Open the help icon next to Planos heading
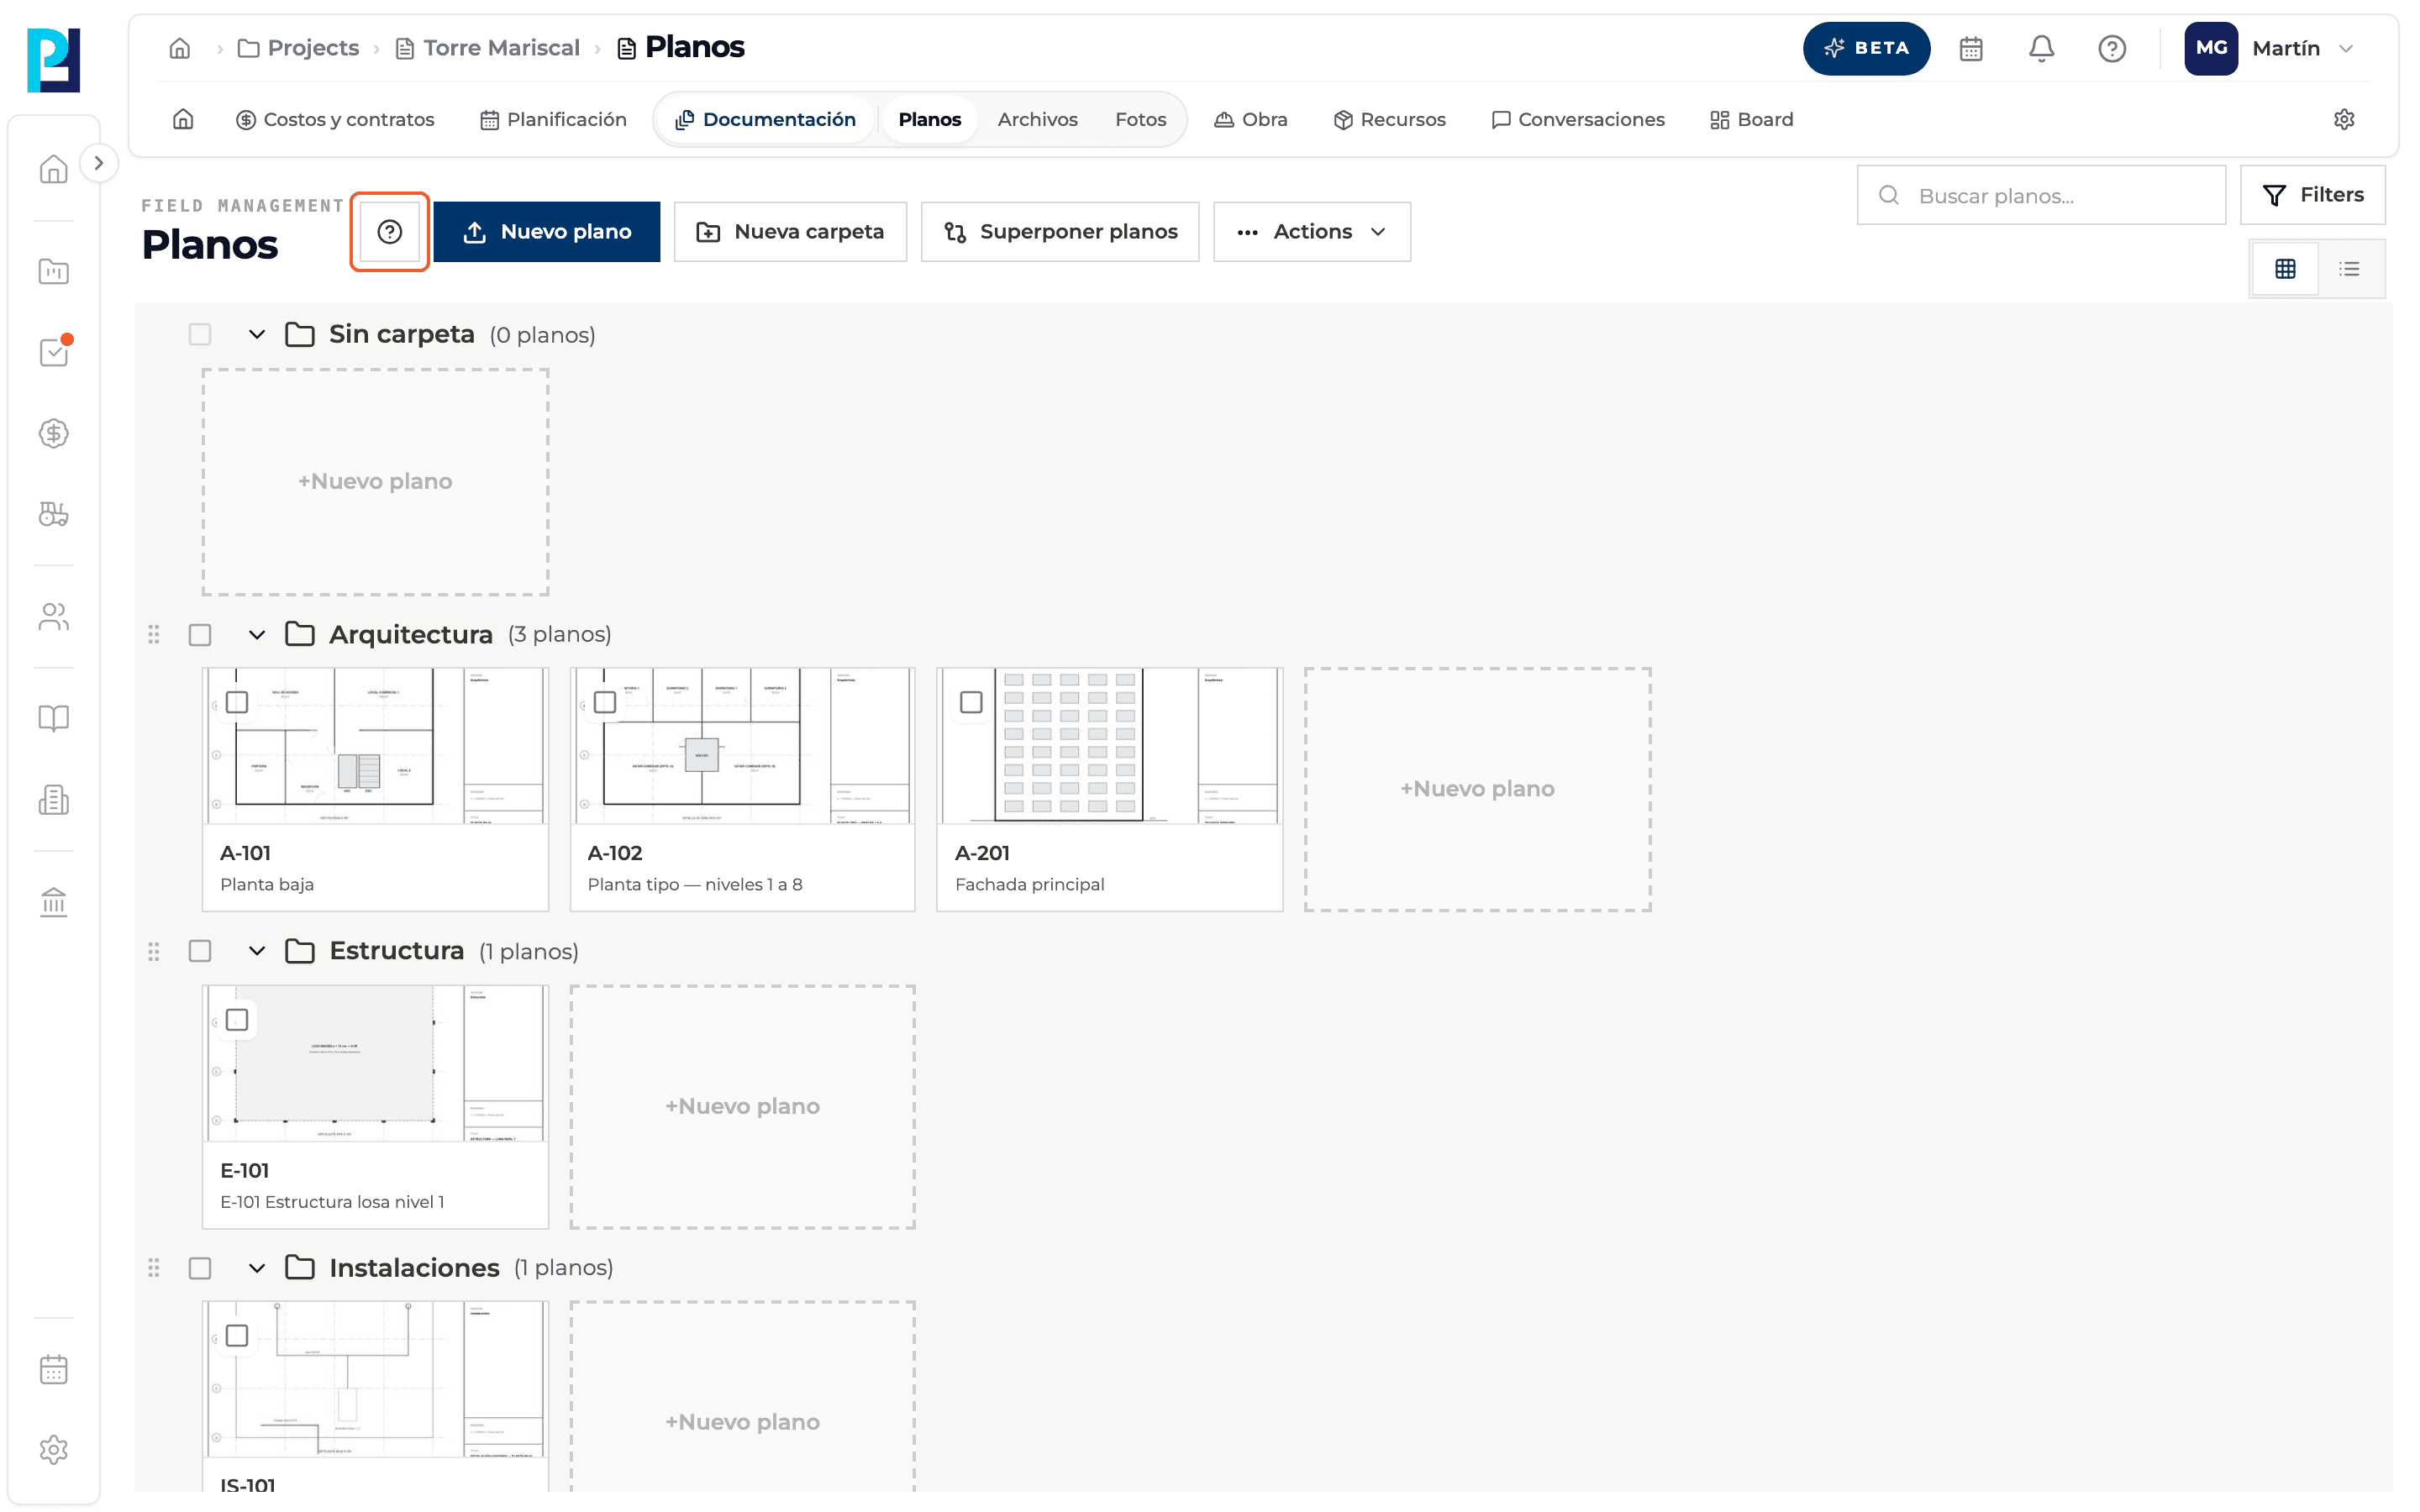Screen dimensions: 2420x1512 389,232
